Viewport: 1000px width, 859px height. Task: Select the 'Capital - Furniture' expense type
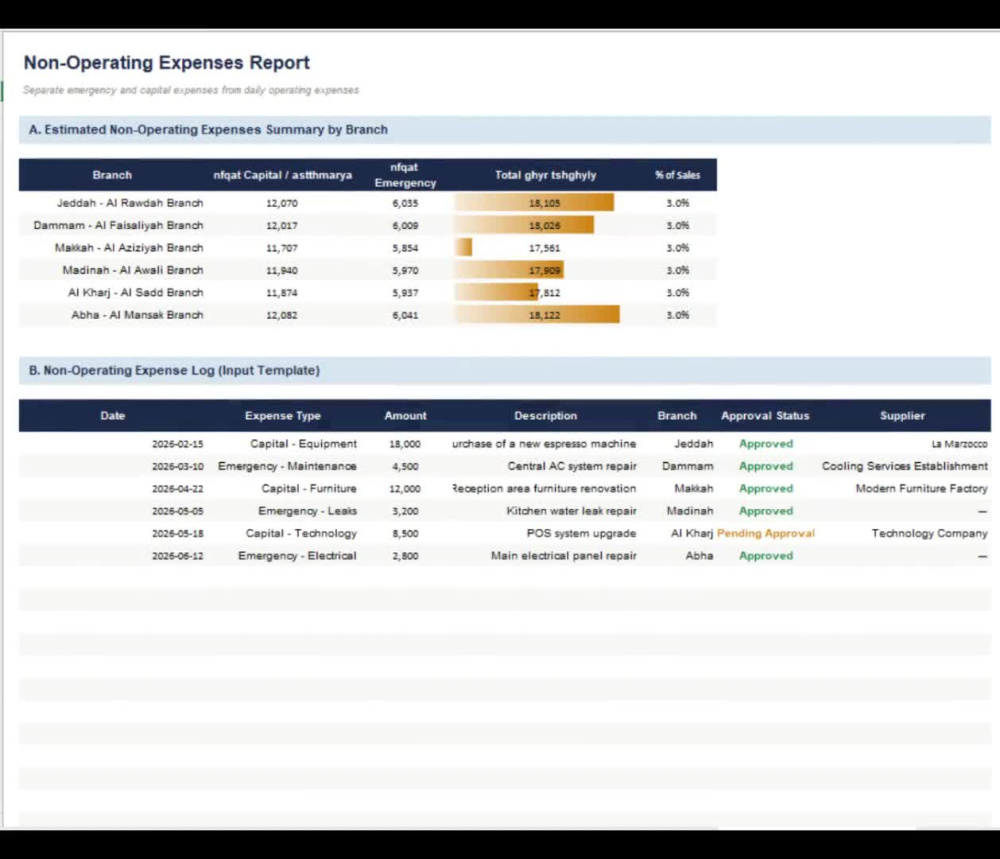[x=309, y=488]
